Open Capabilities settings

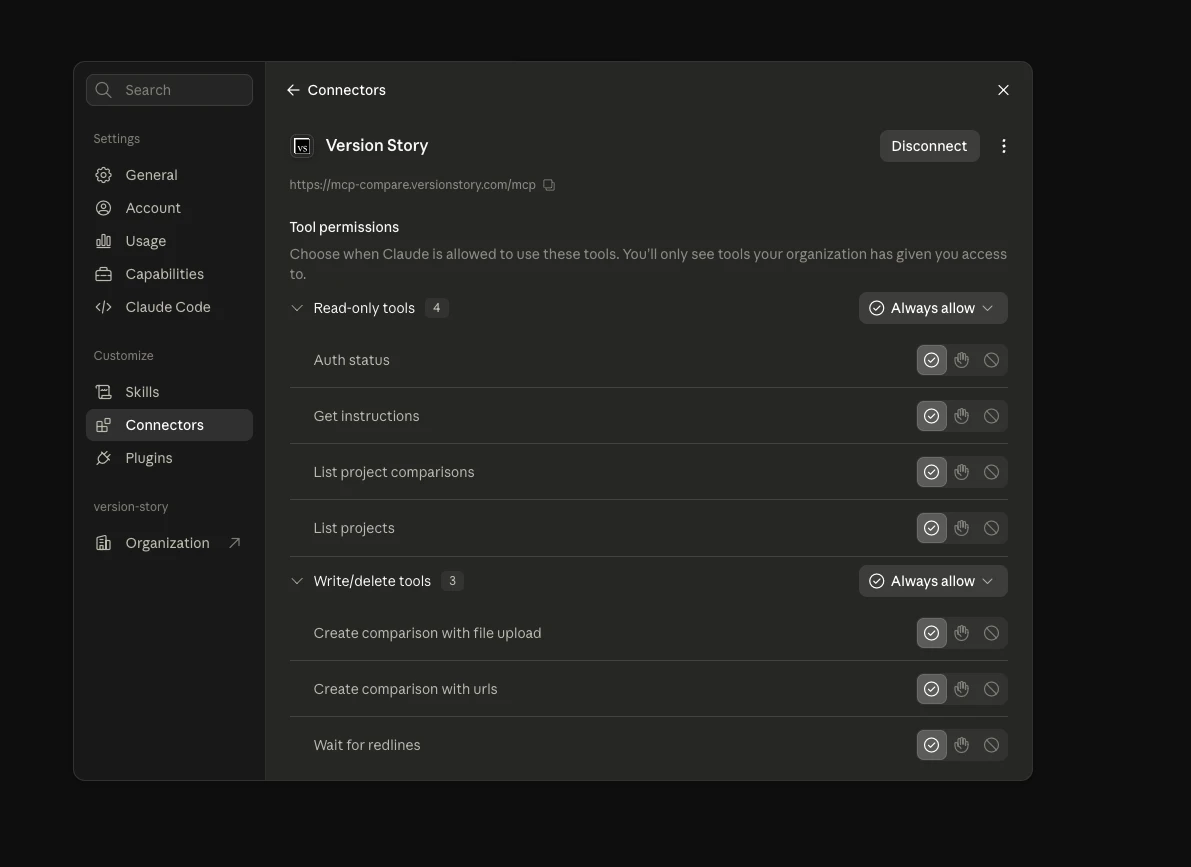point(169,274)
